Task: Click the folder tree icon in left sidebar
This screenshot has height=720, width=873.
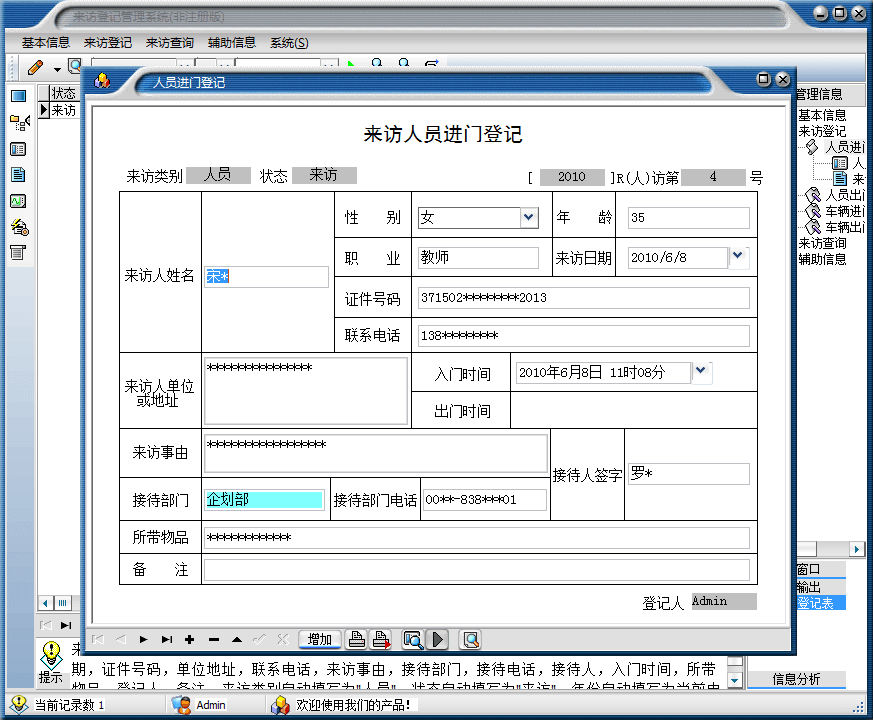Action: coord(19,123)
